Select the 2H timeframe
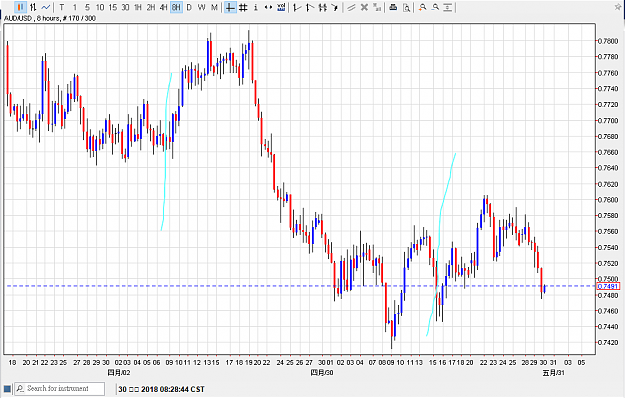Viewport: 625px width, 398px height. coord(151,7)
